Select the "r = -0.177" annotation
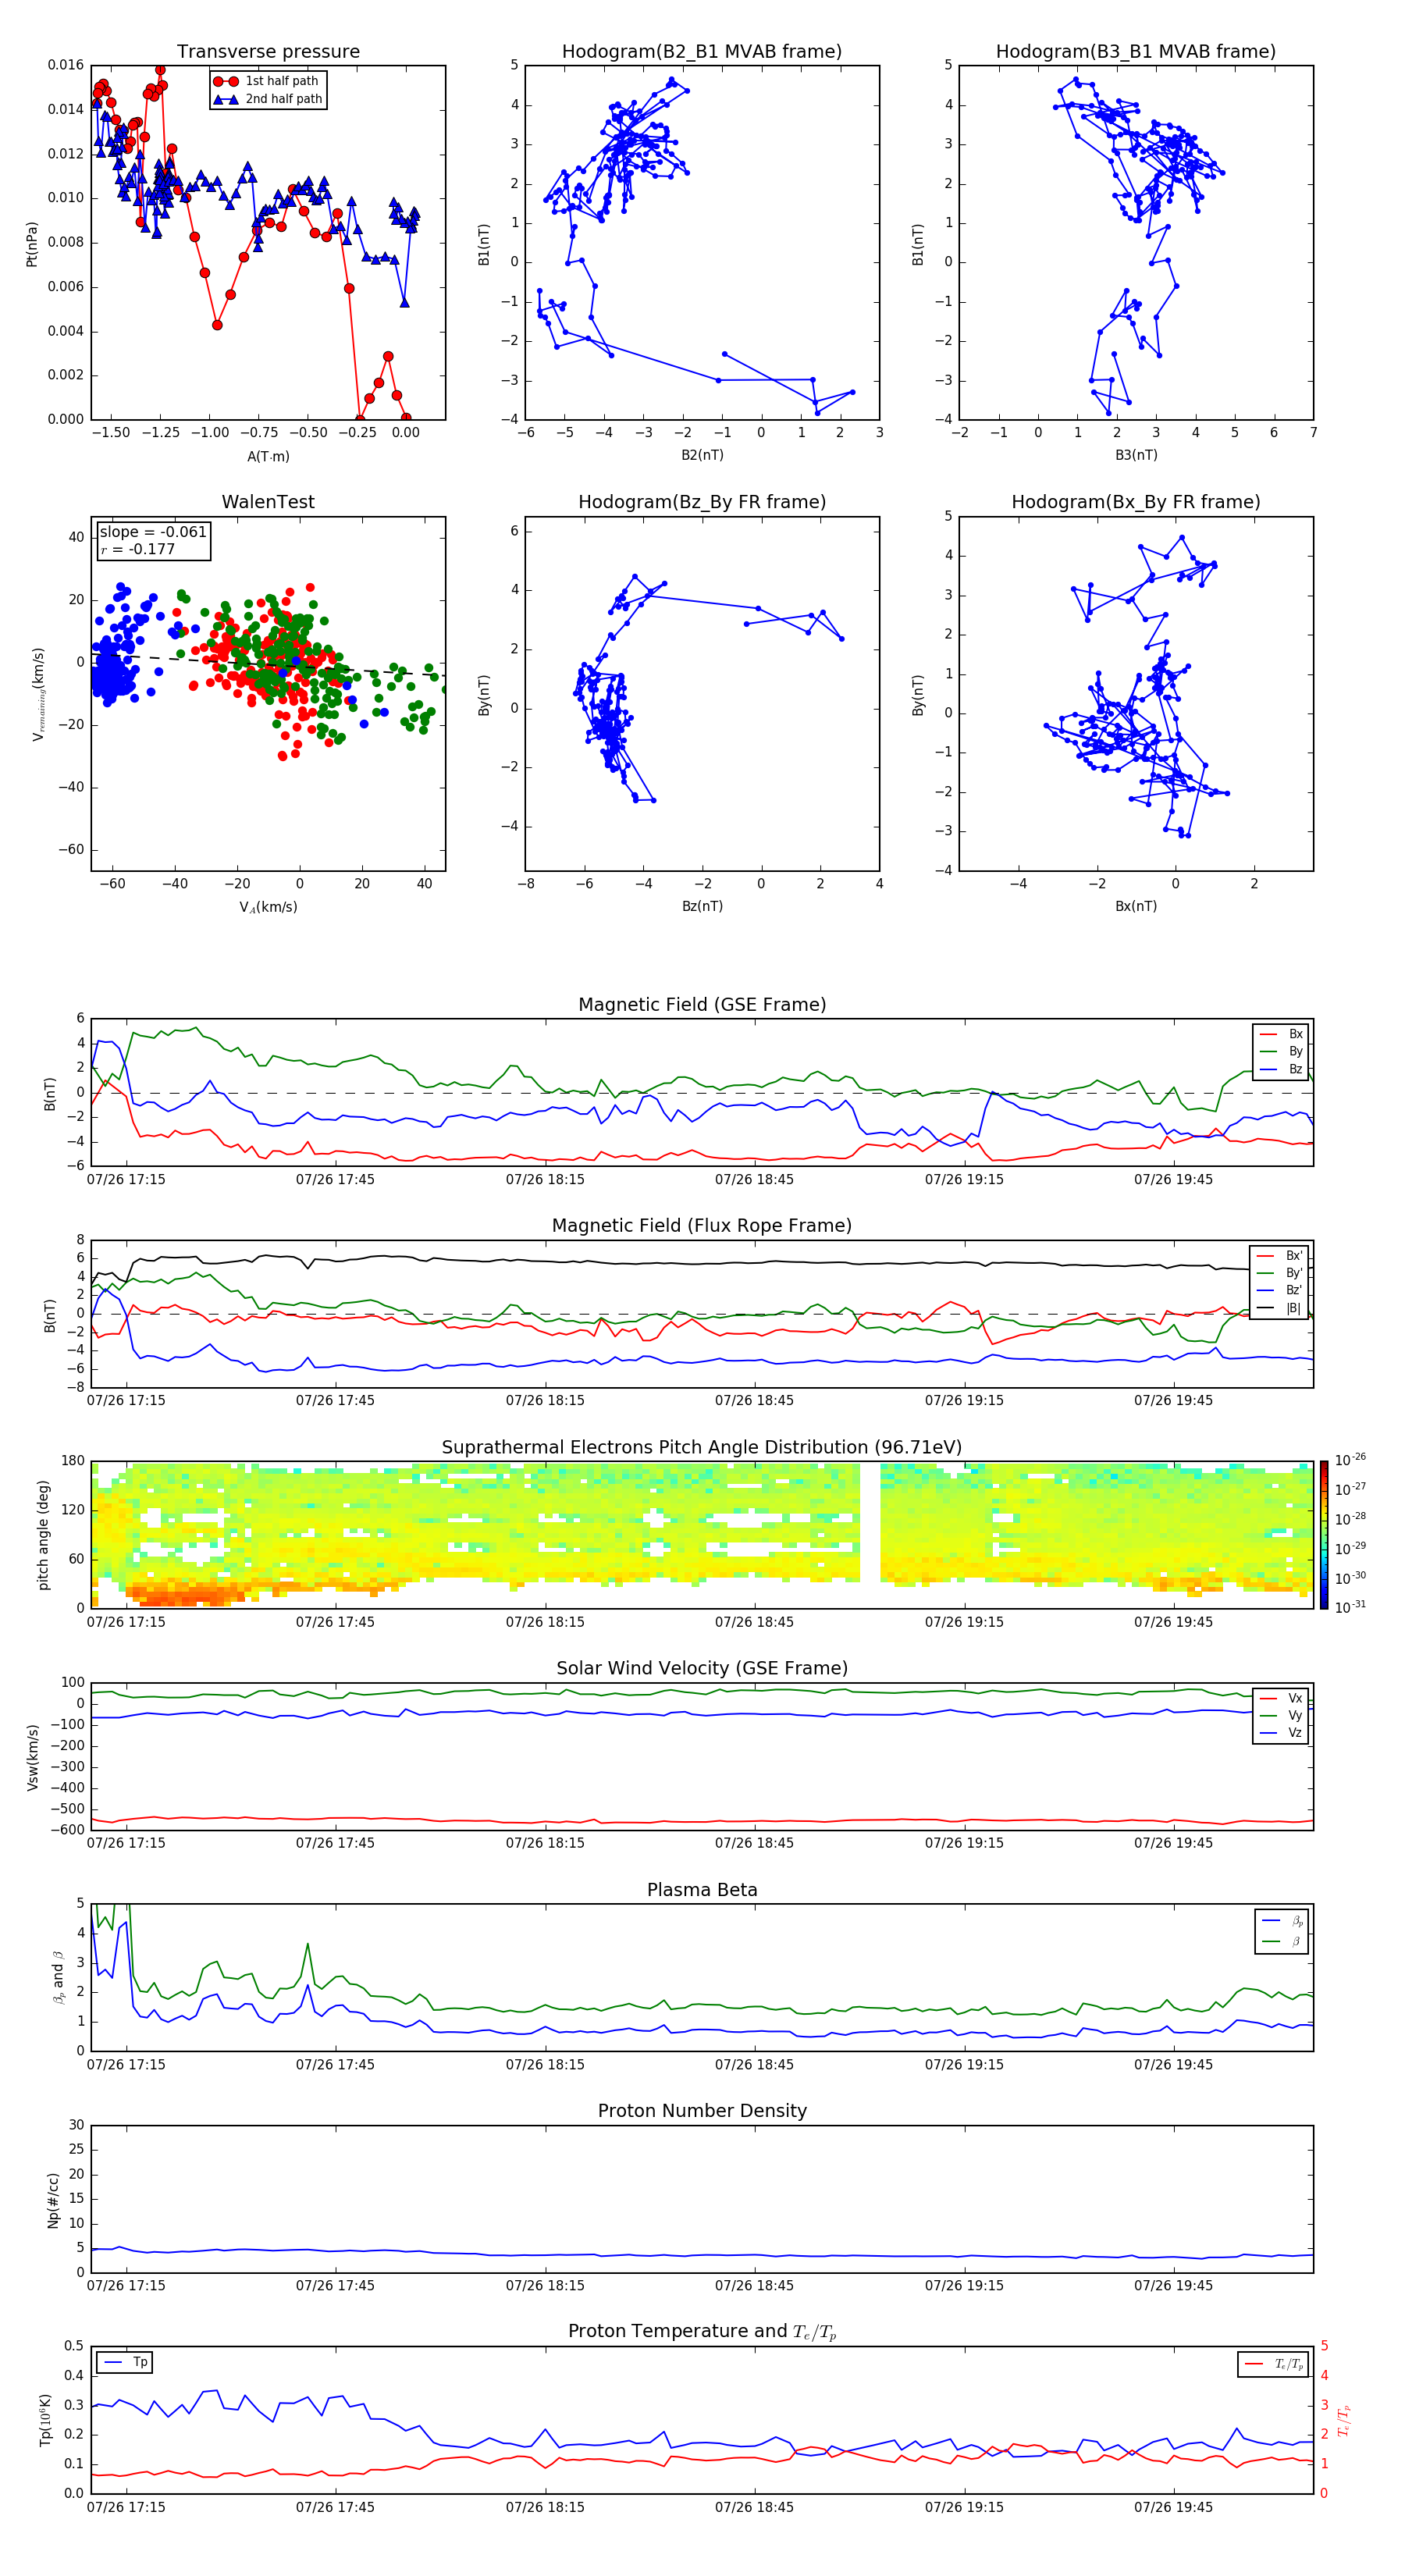This screenshot has height=2576, width=1405. pyautogui.click(x=138, y=549)
